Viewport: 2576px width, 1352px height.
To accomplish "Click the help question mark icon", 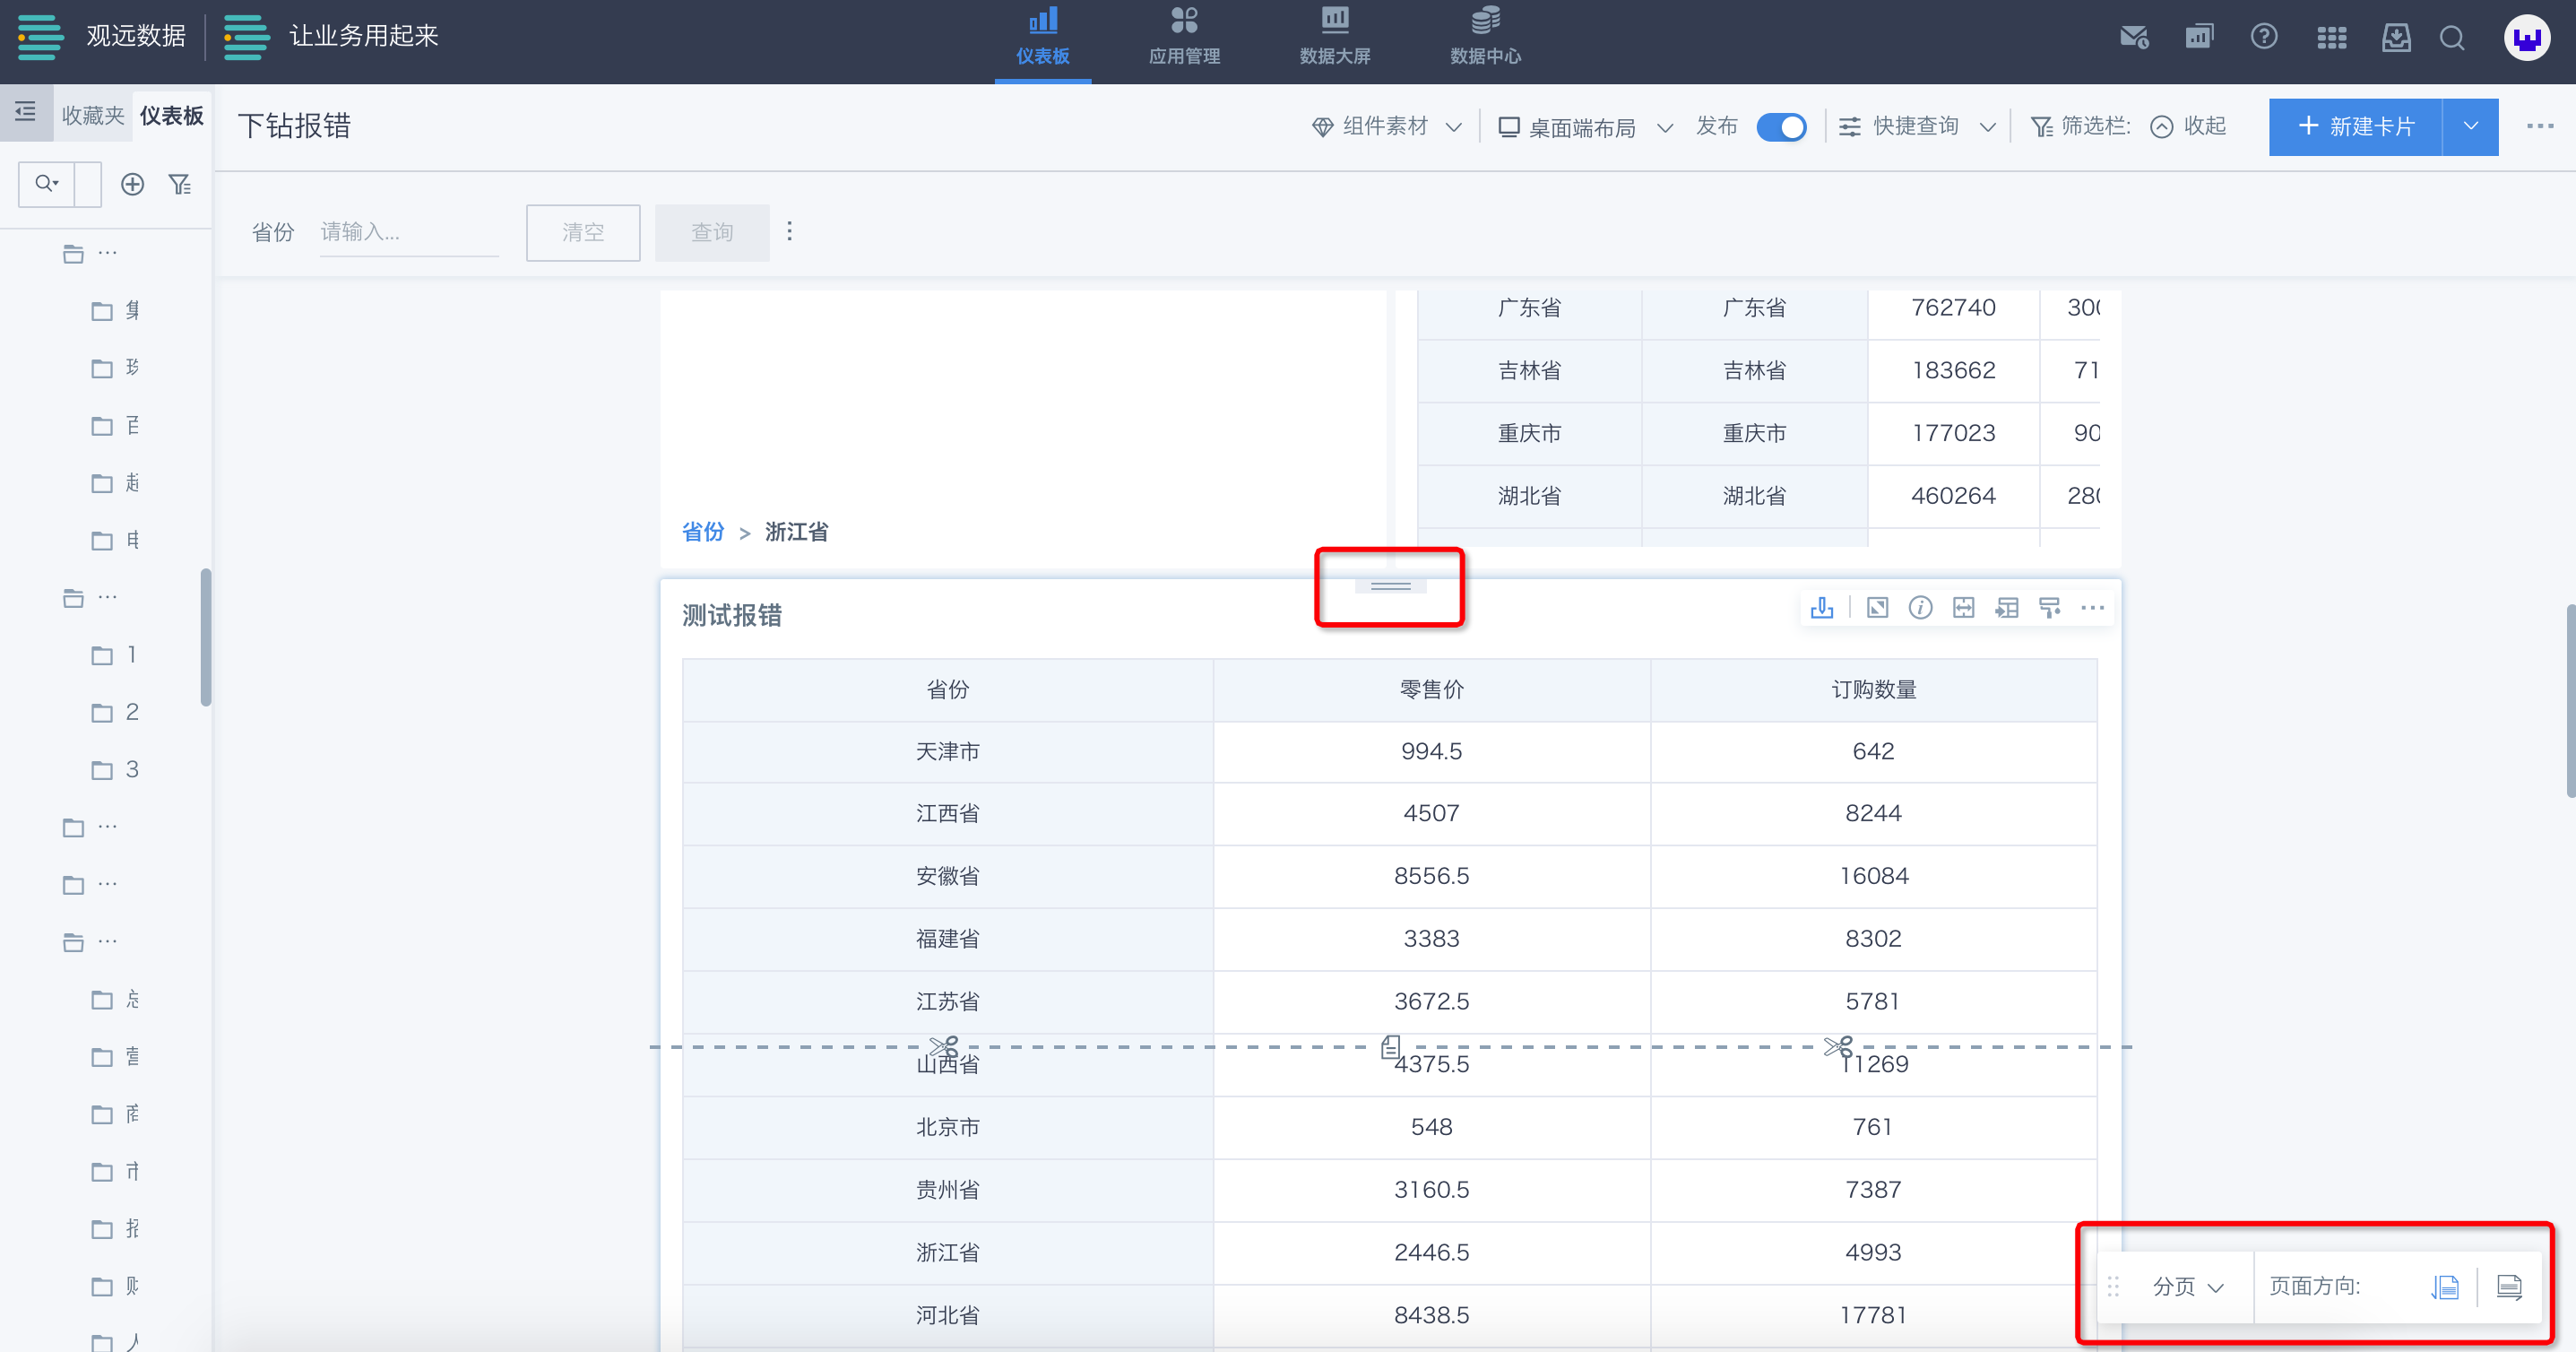I will pos(2264,38).
